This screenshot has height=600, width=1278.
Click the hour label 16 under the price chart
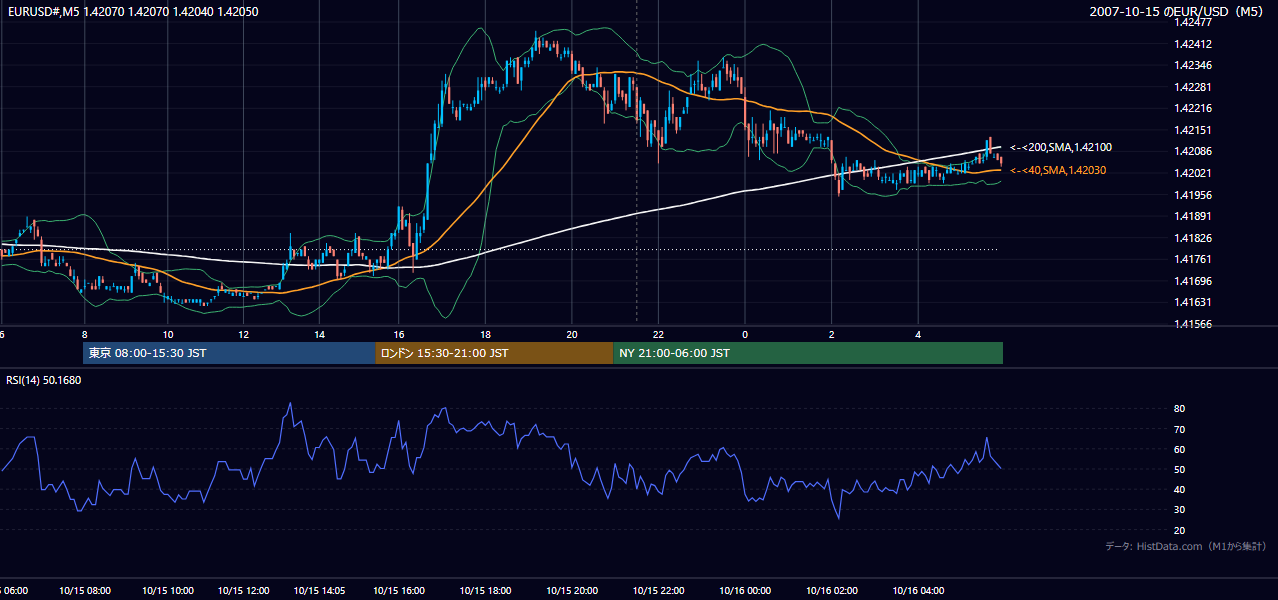pyautogui.click(x=398, y=334)
